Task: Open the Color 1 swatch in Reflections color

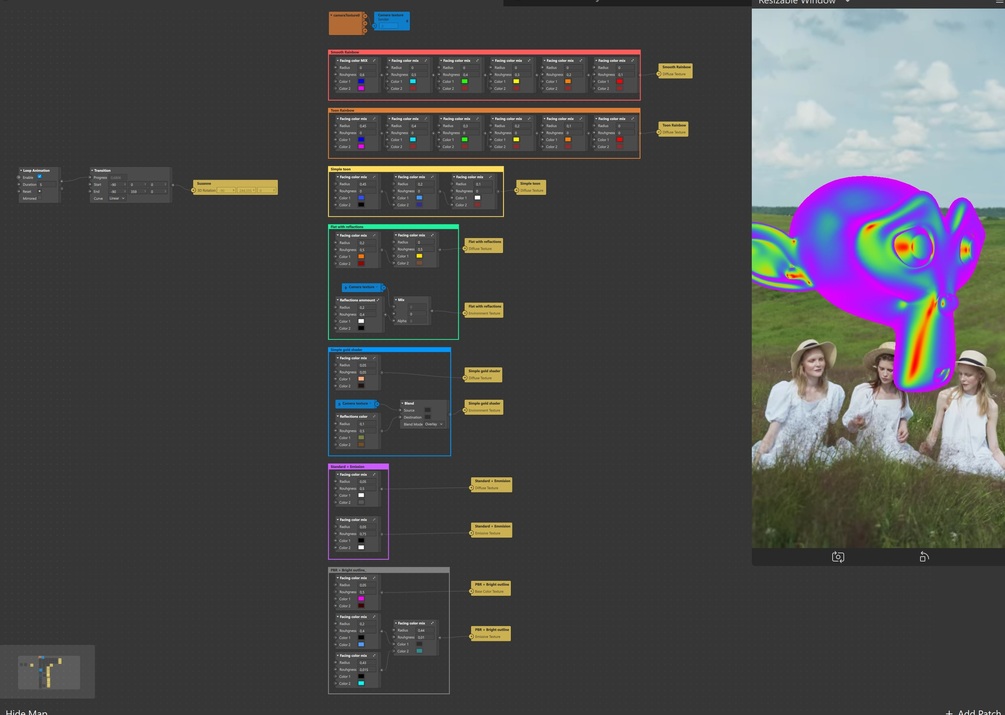Action: click(361, 438)
